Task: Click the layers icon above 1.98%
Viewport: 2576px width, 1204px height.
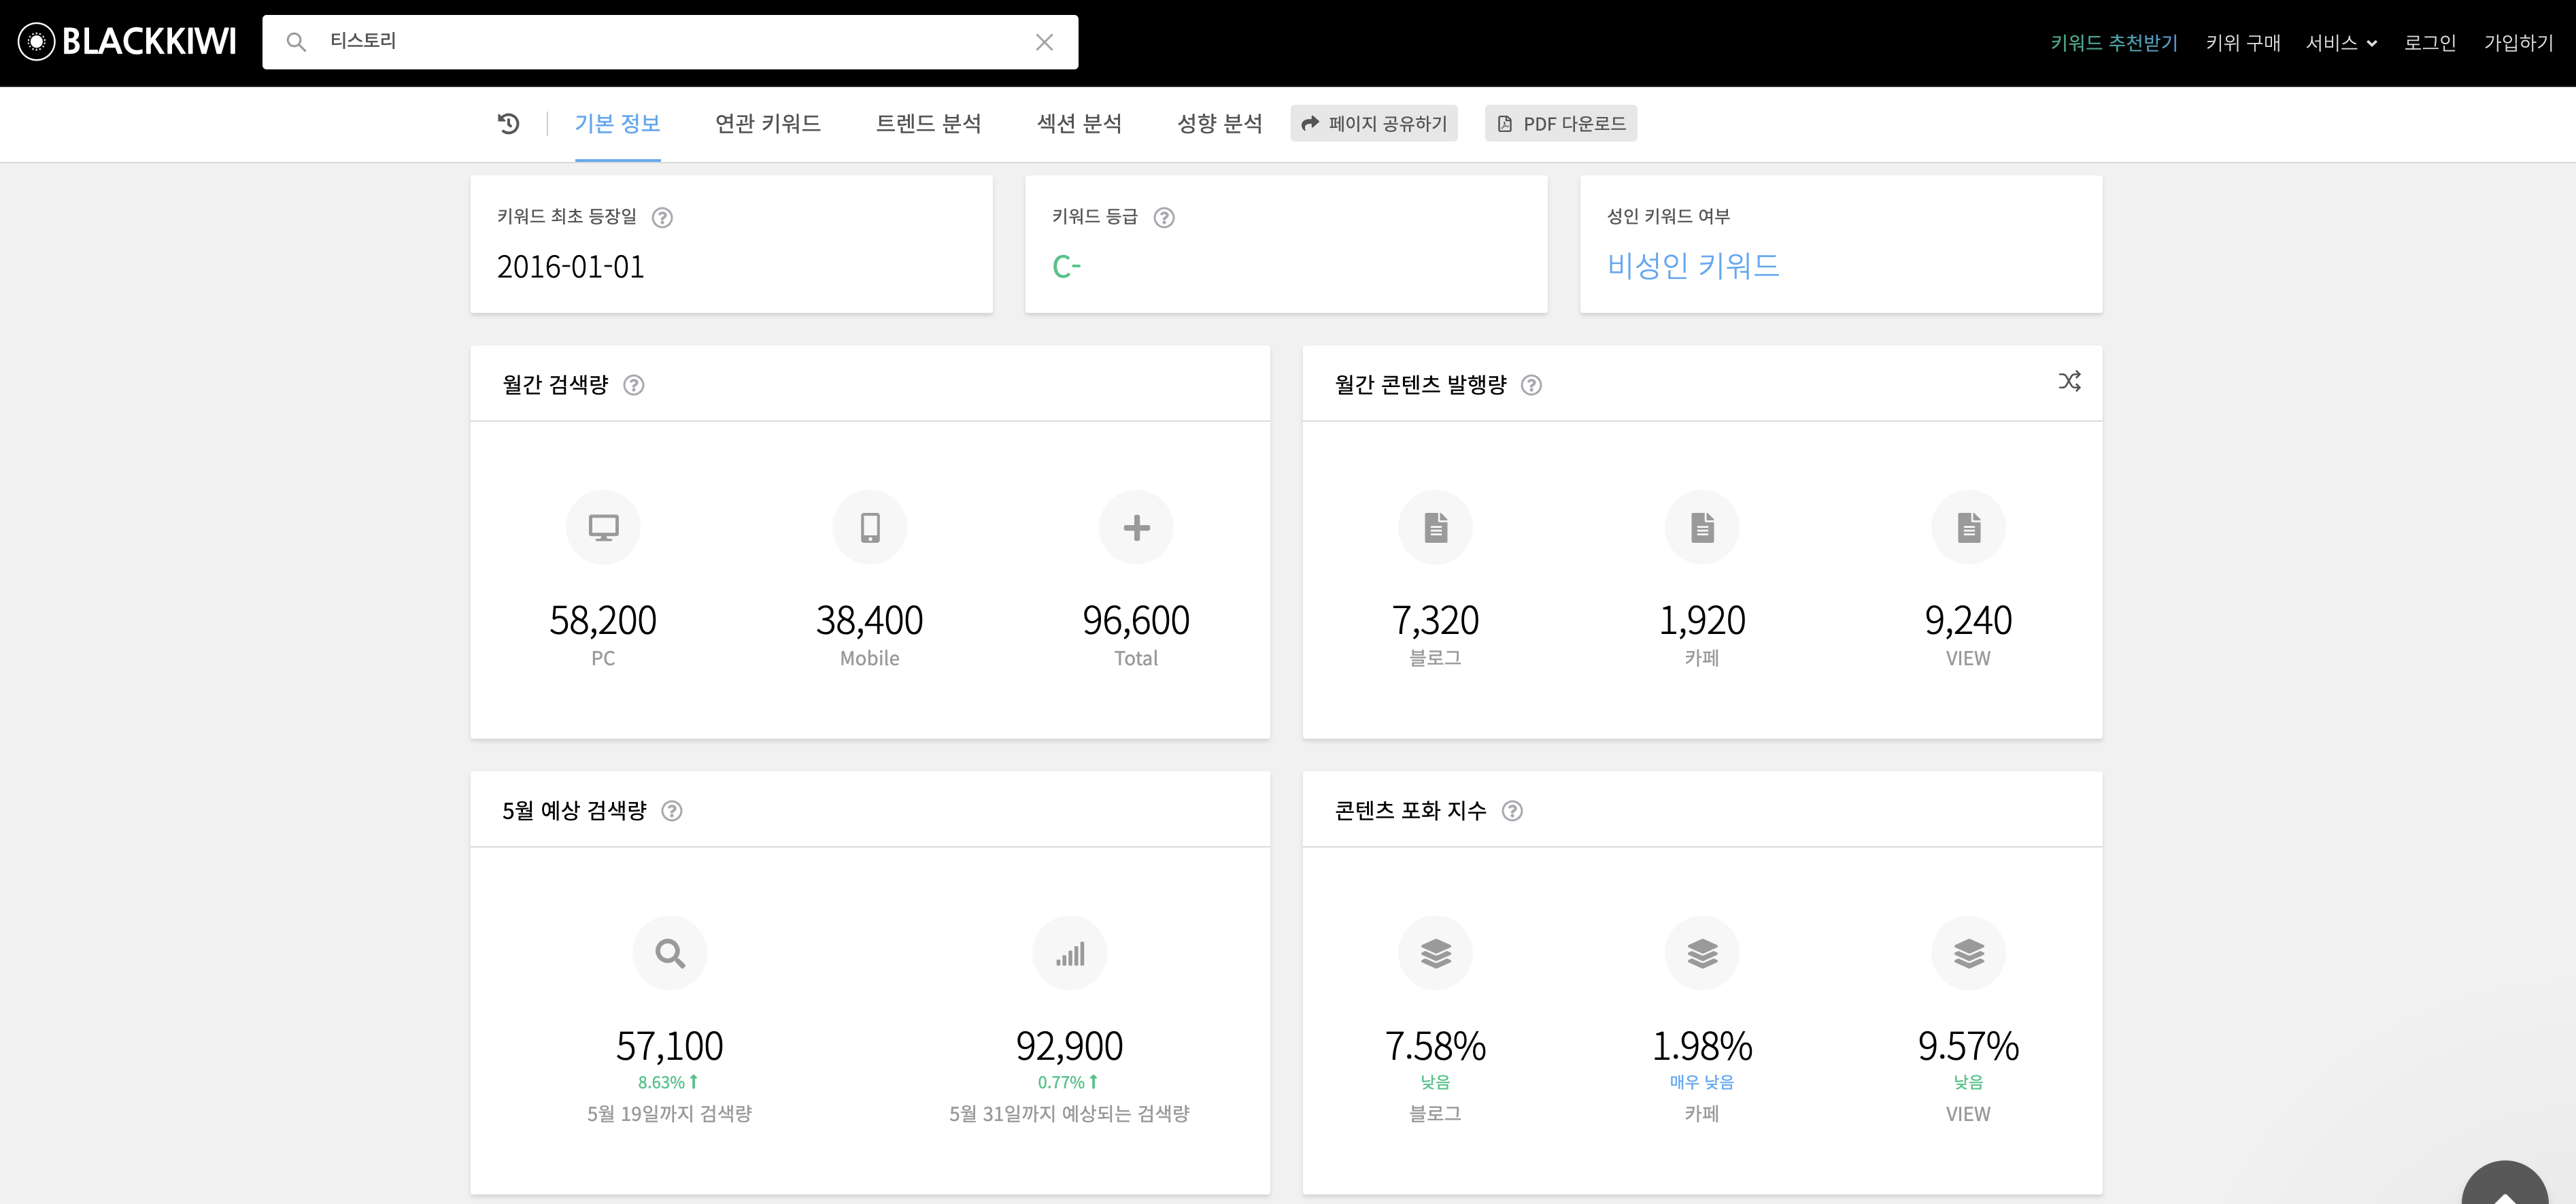Action: [x=1702, y=953]
